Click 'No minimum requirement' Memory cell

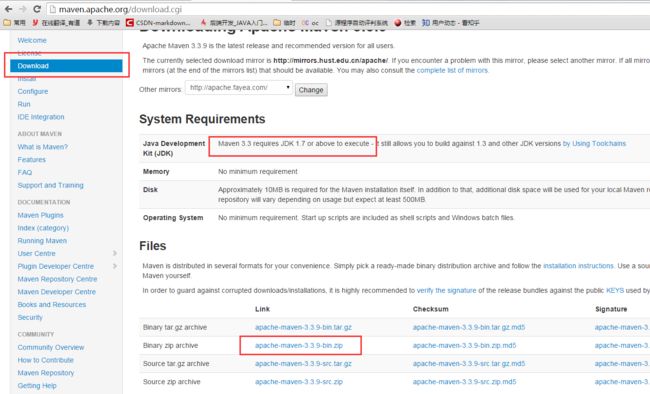pos(258,172)
